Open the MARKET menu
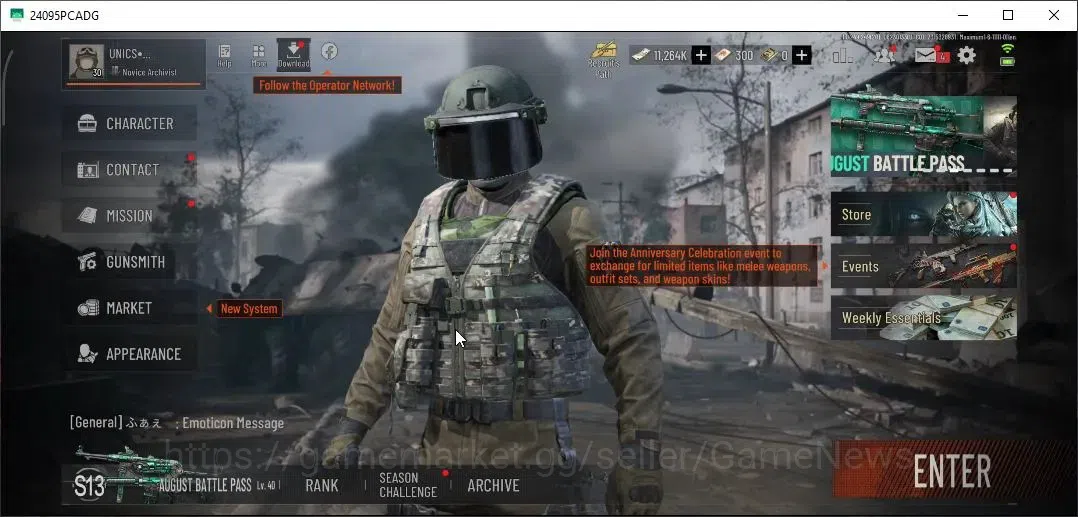 pyautogui.click(x=130, y=308)
